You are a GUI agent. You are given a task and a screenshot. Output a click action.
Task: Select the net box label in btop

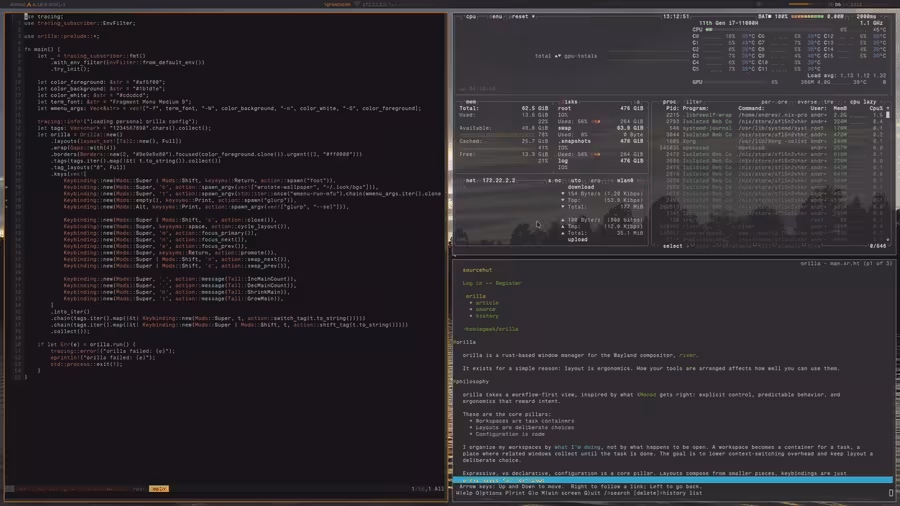pyautogui.click(x=471, y=180)
